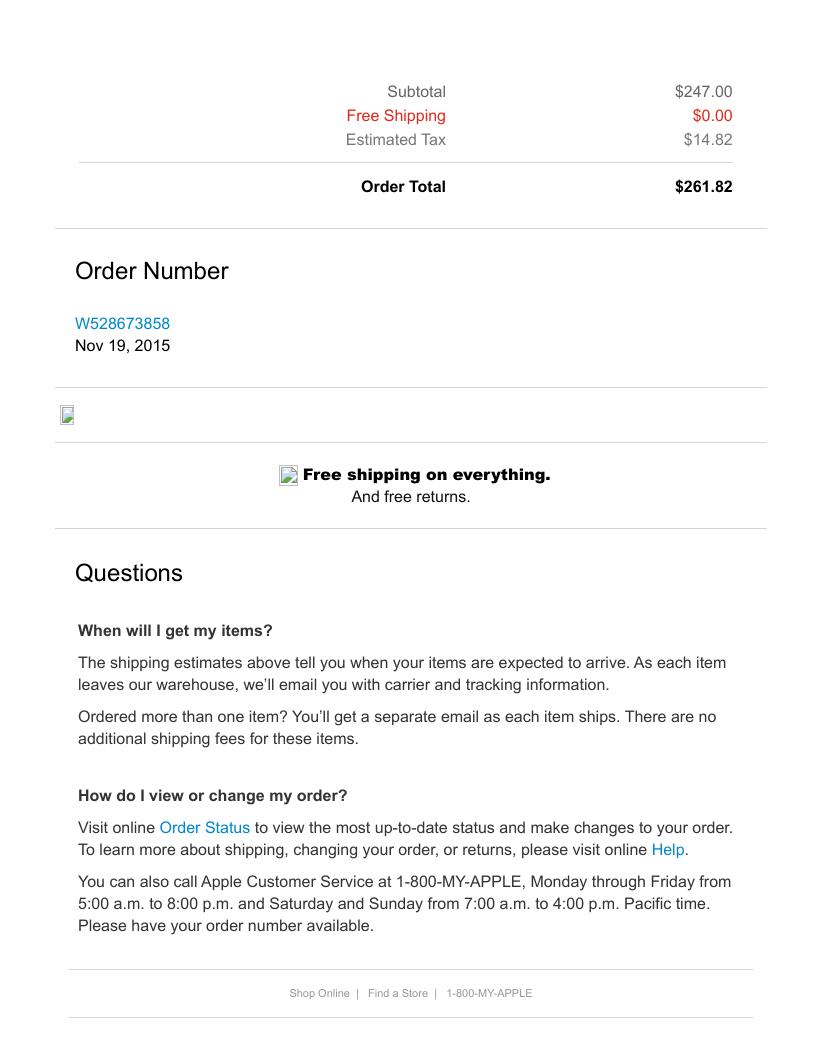Click the 1-800-MY-APPLE footer link

489,993
